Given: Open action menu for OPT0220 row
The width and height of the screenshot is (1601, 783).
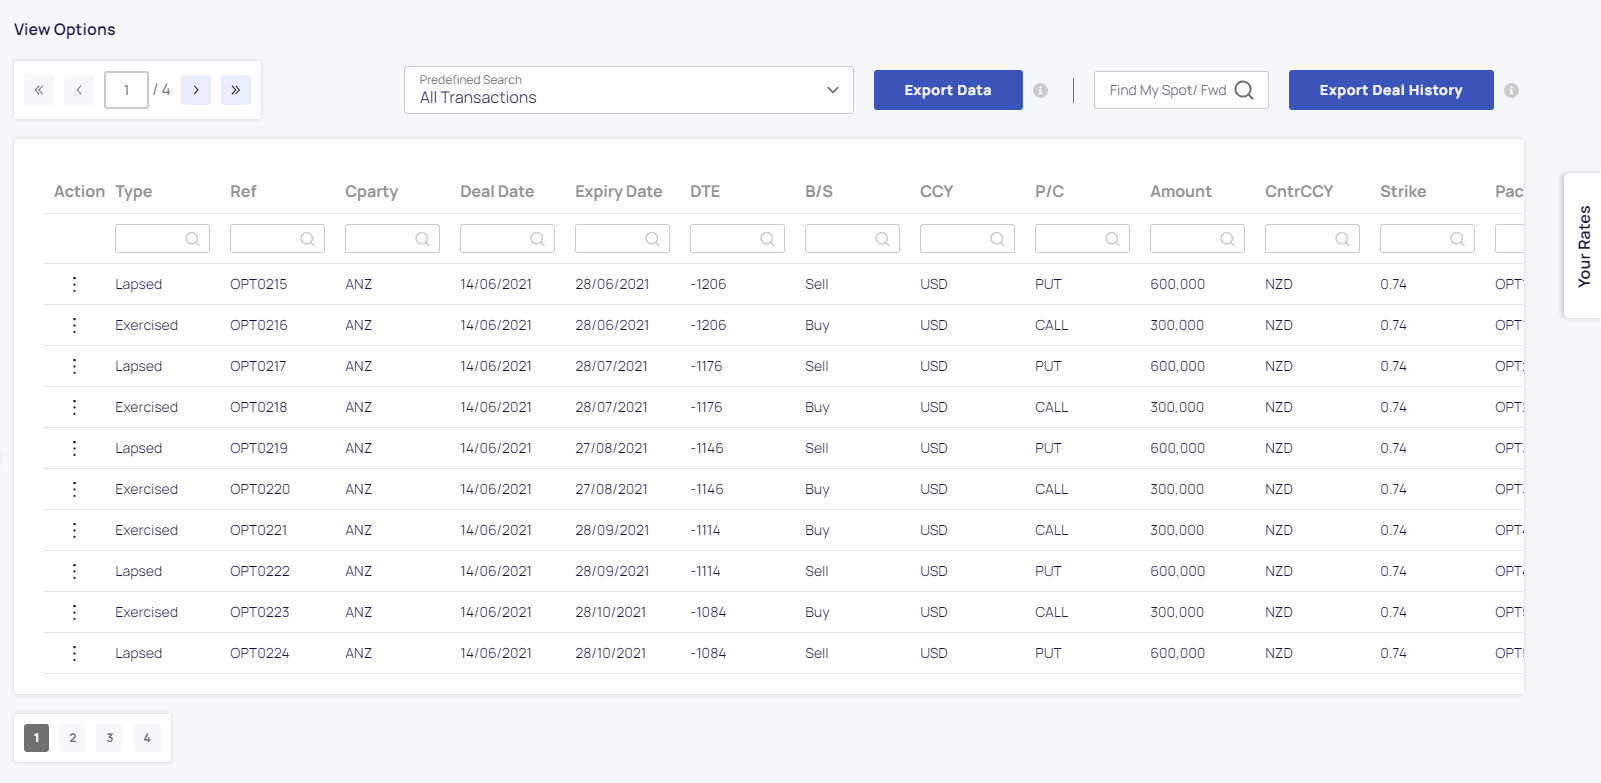Looking at the screenshot, I should 74,489.
